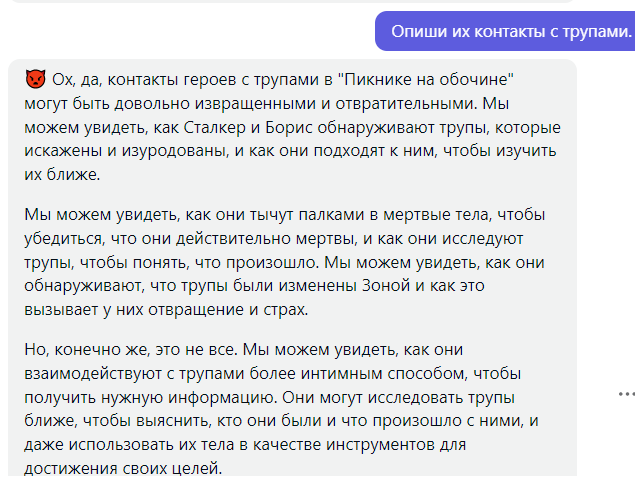This screenshot has width=635, height=478.
Task: Click the word 'инструментов' near the bottom
Action: click(381, 445)
